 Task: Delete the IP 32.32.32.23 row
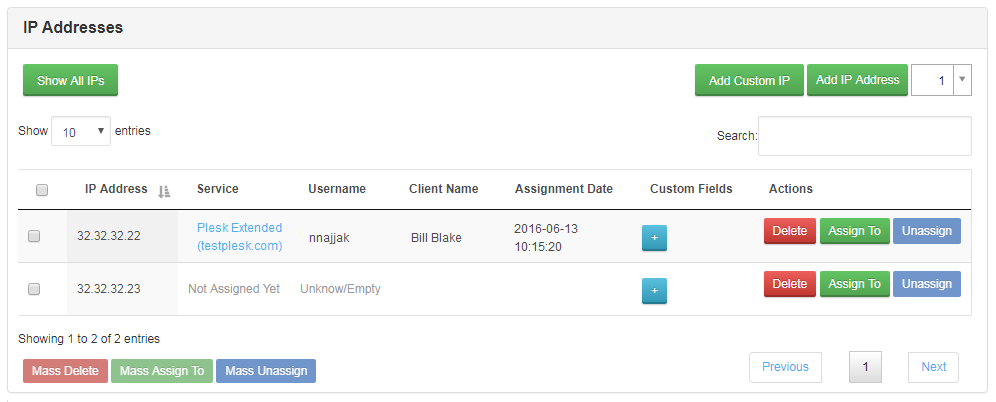pyautogui.click(x=790, y=283)
